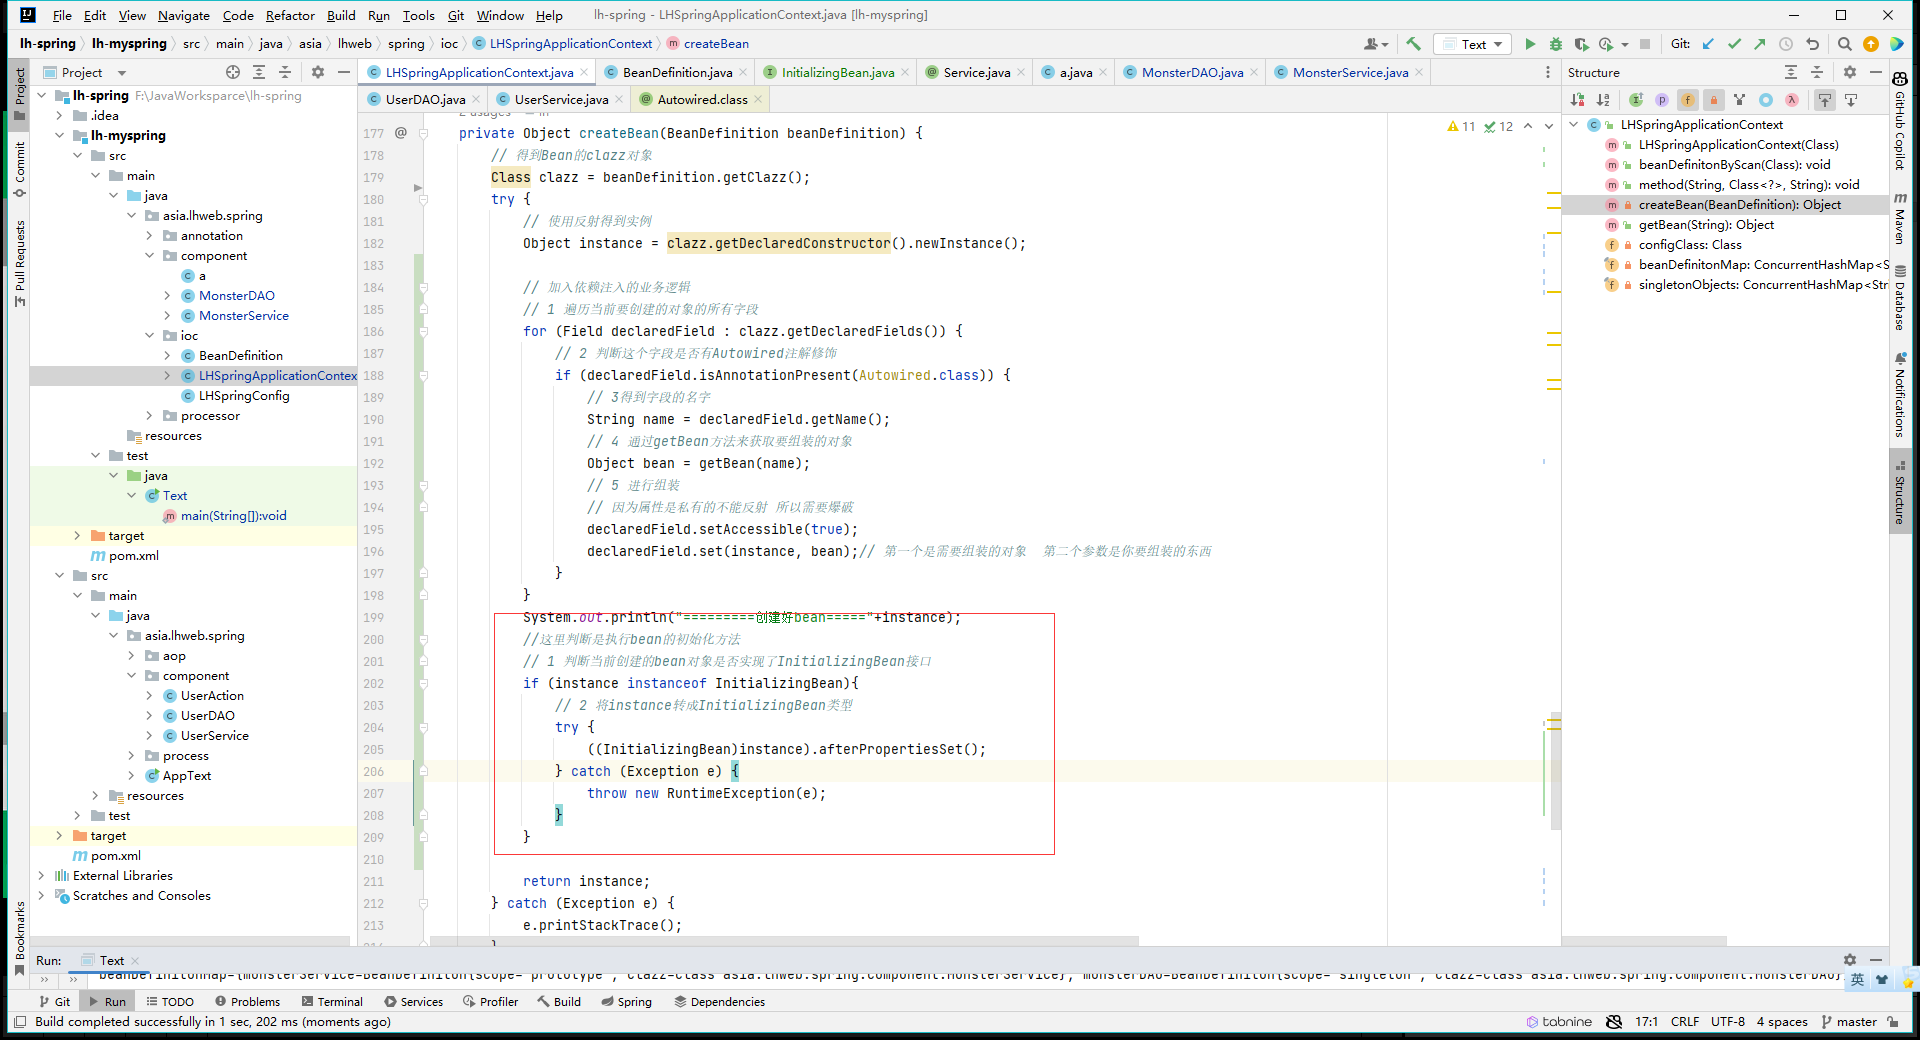
Task: Click the Git Rollback undo arrow
Action: (x=1812, y=44)
